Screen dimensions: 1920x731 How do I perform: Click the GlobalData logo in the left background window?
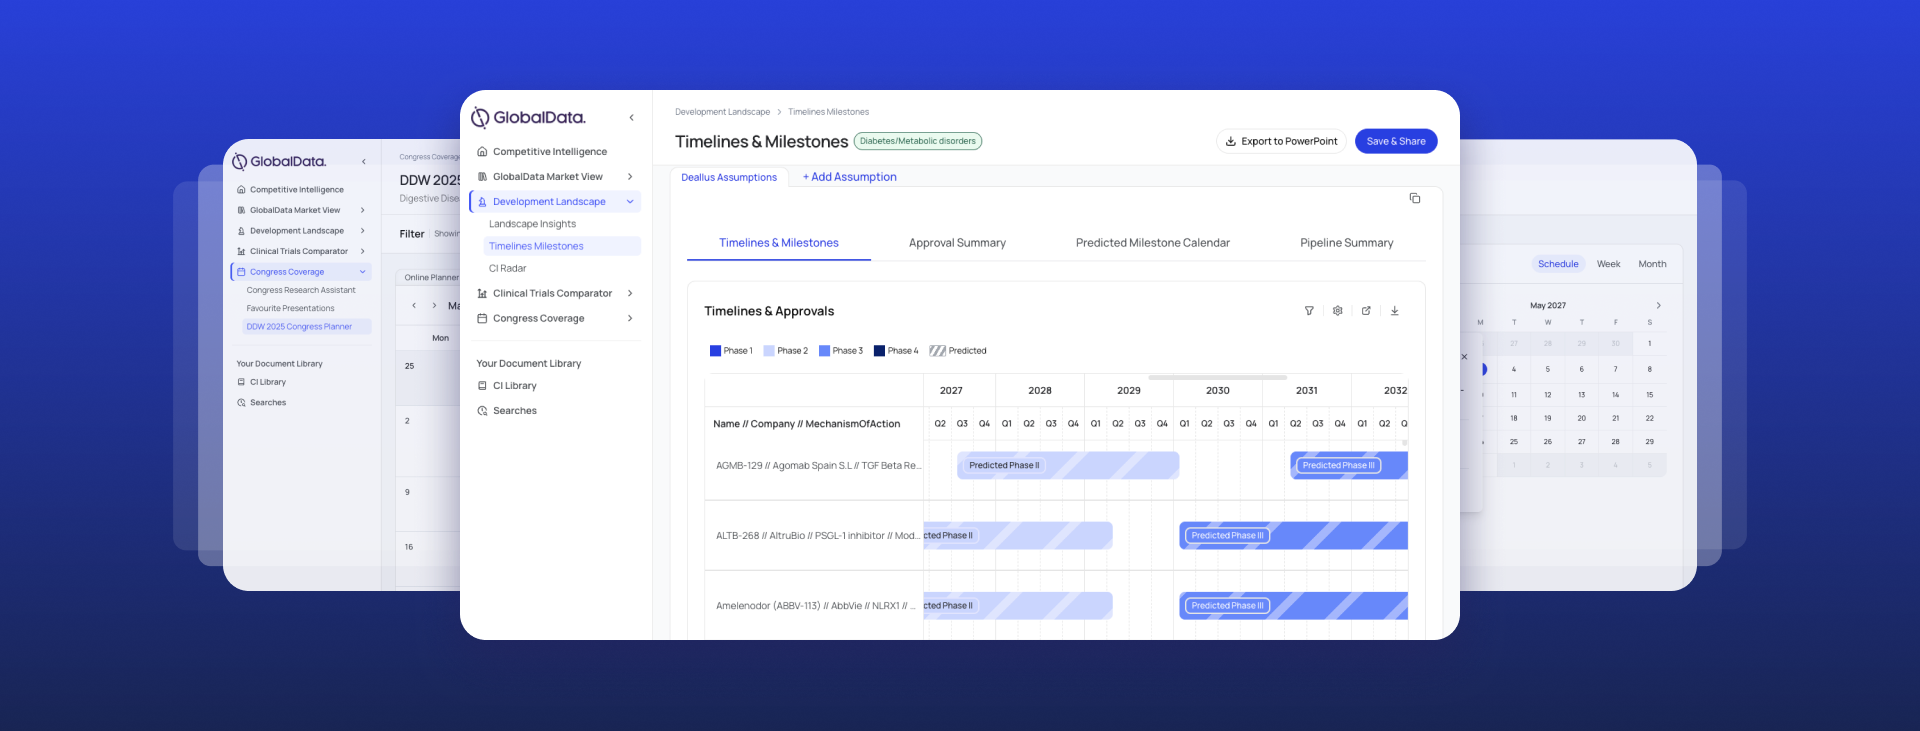point(279,162)
